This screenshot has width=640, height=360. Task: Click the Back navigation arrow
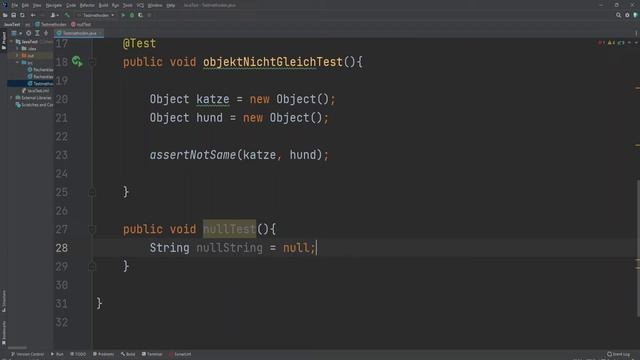(33, 15)
